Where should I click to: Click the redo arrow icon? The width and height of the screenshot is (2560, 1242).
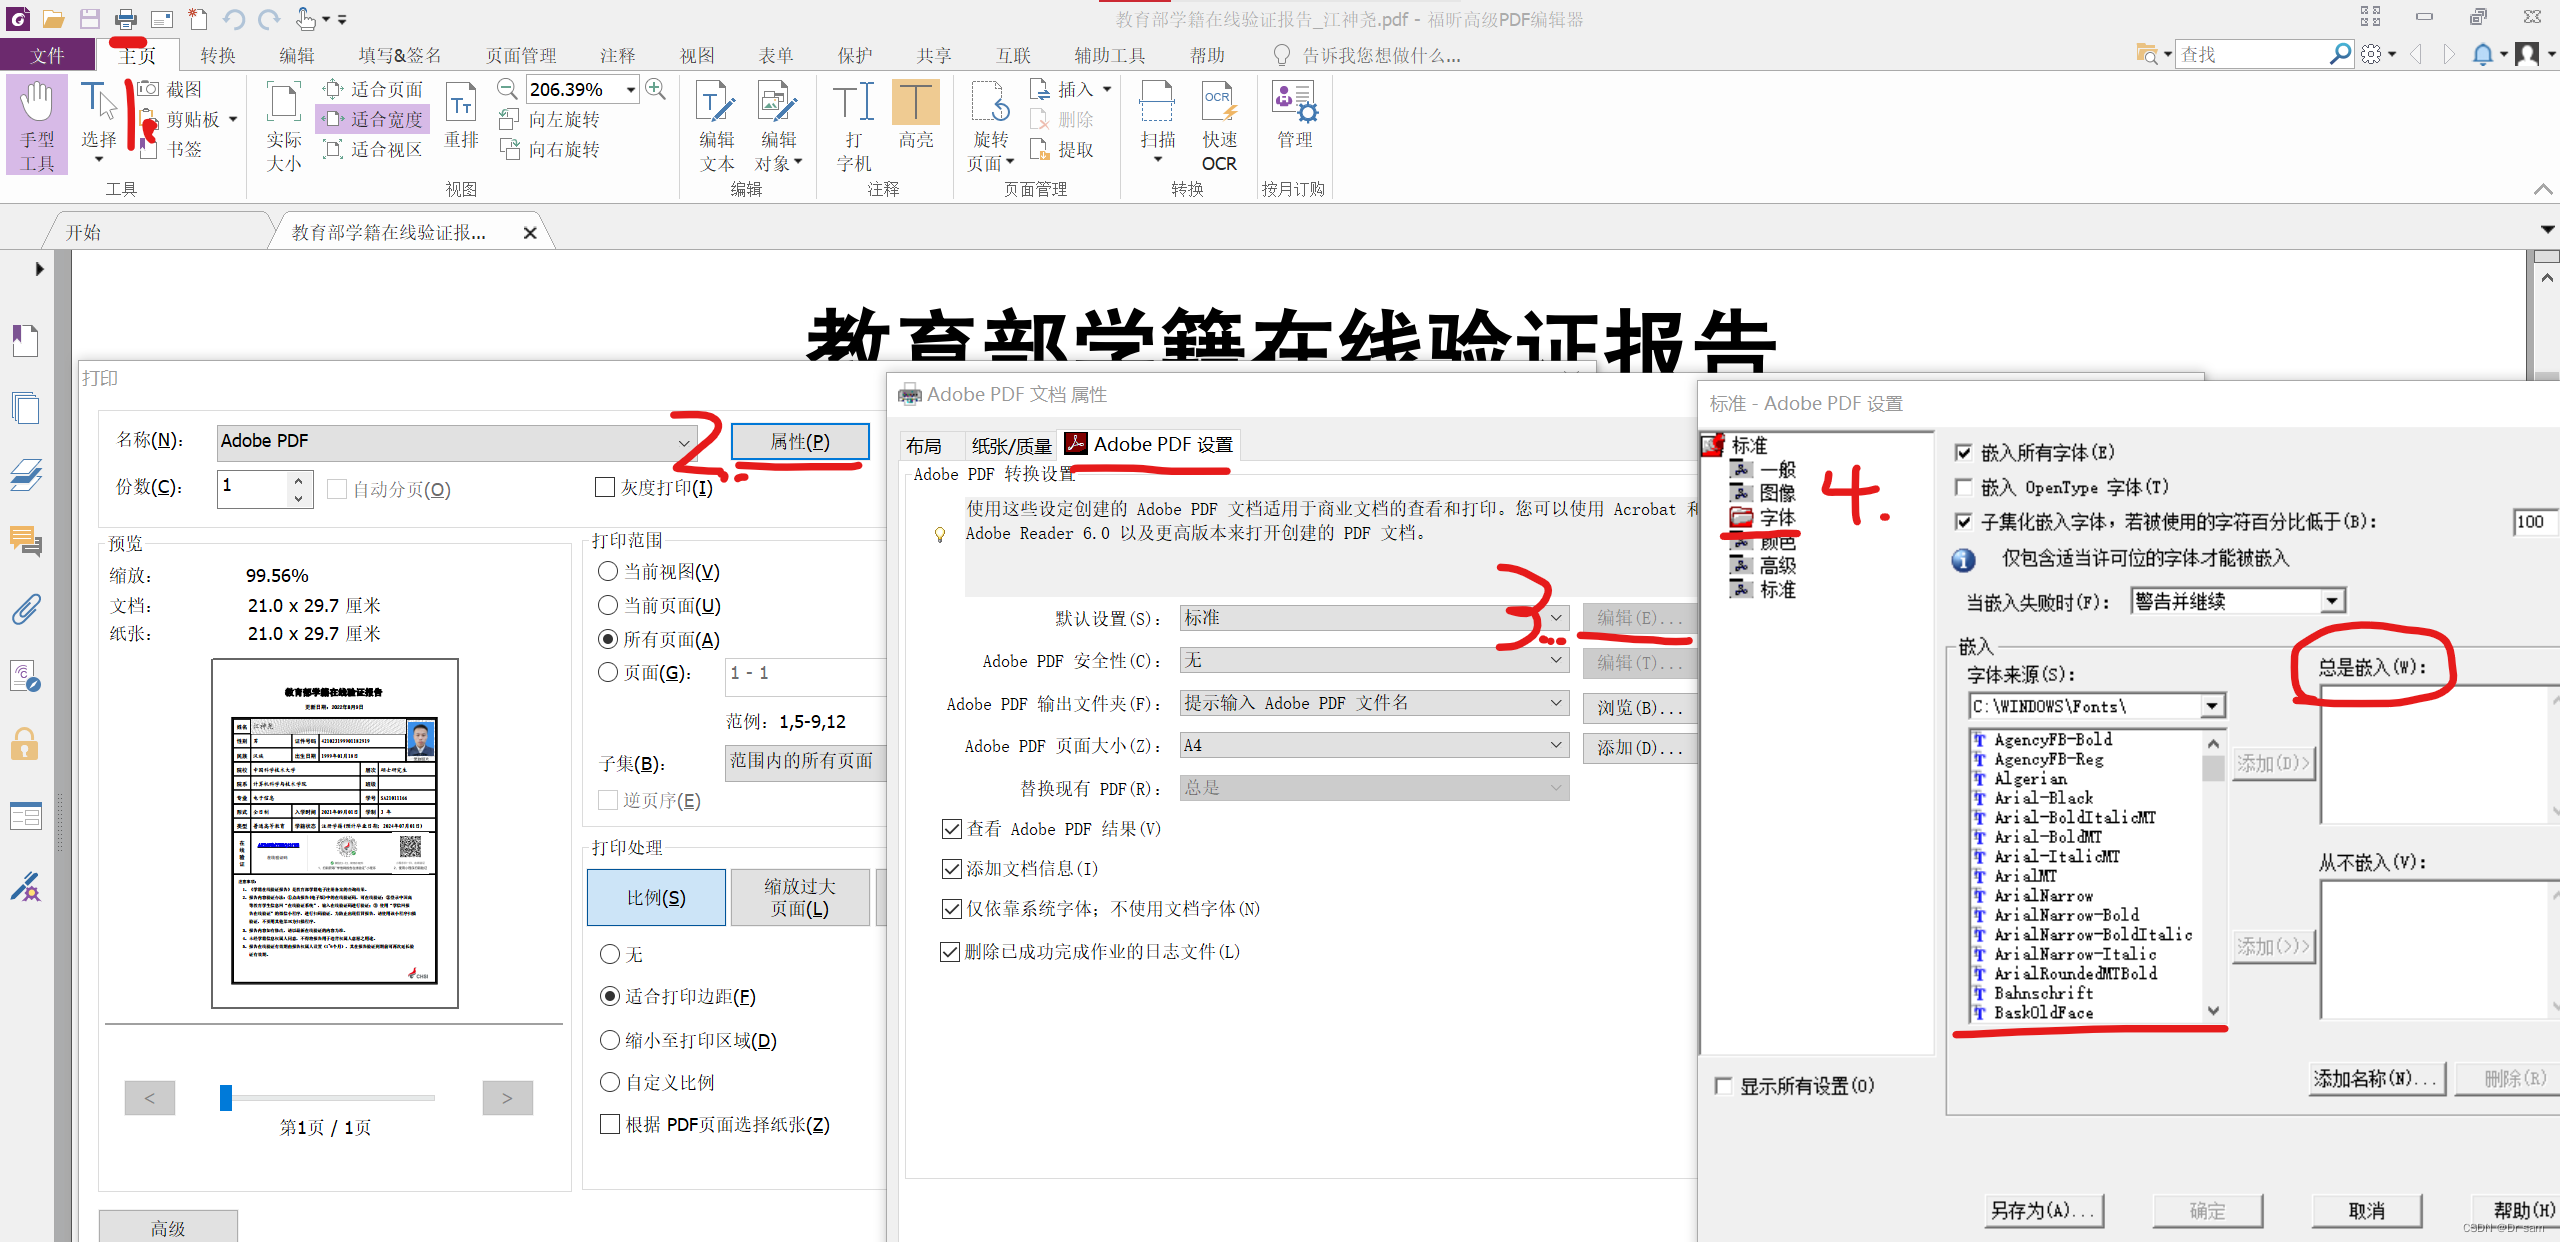click(269, 18)
